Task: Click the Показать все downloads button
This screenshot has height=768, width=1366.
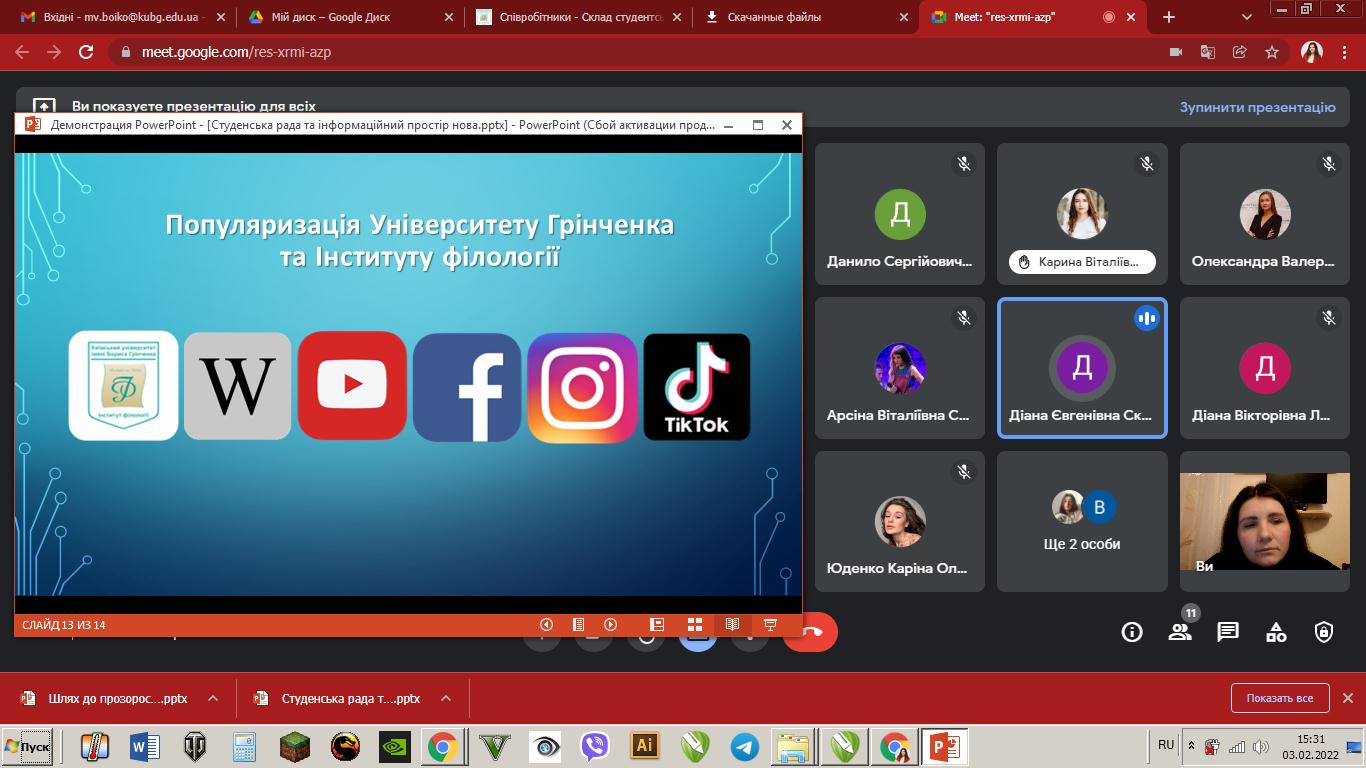Action: point(1279,698)
